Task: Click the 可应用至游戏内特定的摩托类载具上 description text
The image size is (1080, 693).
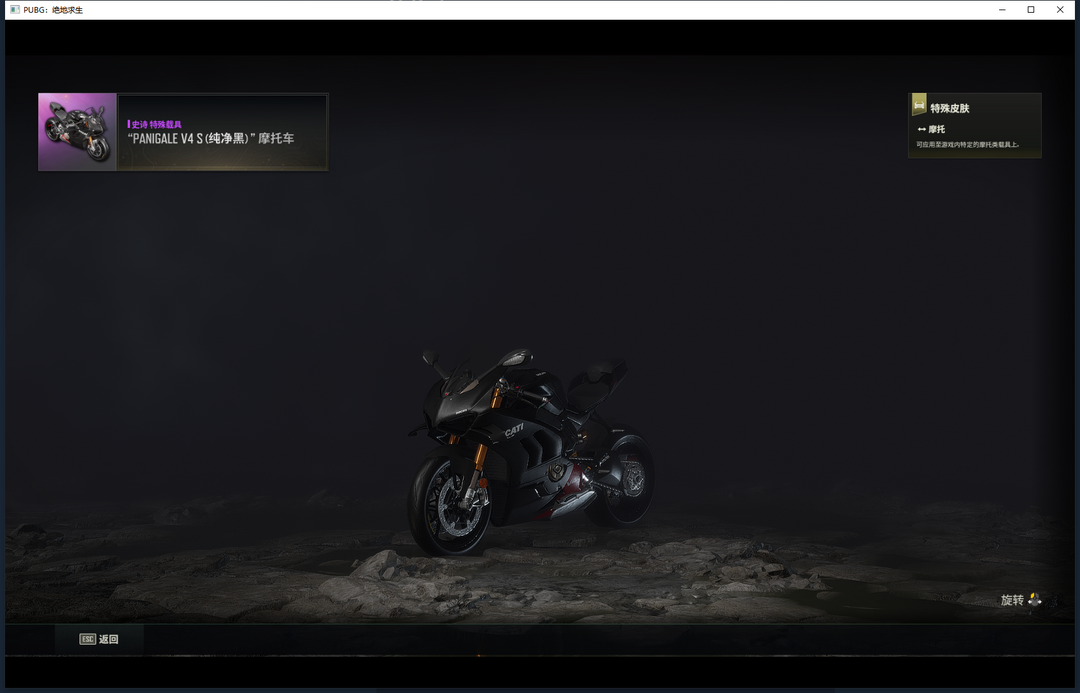Action: click(968, 145)
